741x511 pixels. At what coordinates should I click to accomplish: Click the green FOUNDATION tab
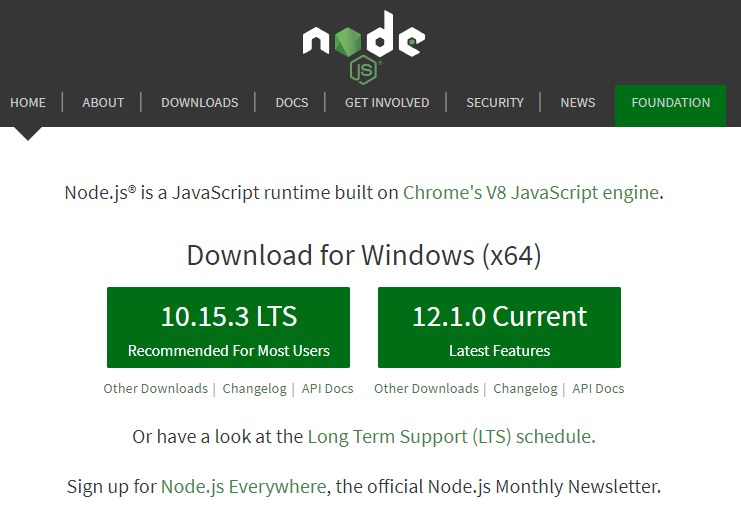(x=670, y=102)
